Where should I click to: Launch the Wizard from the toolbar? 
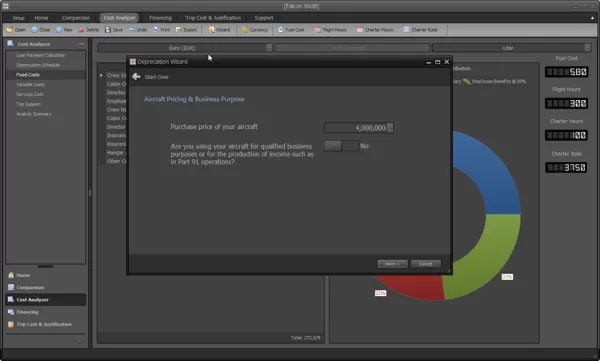[x=219, y=30]
